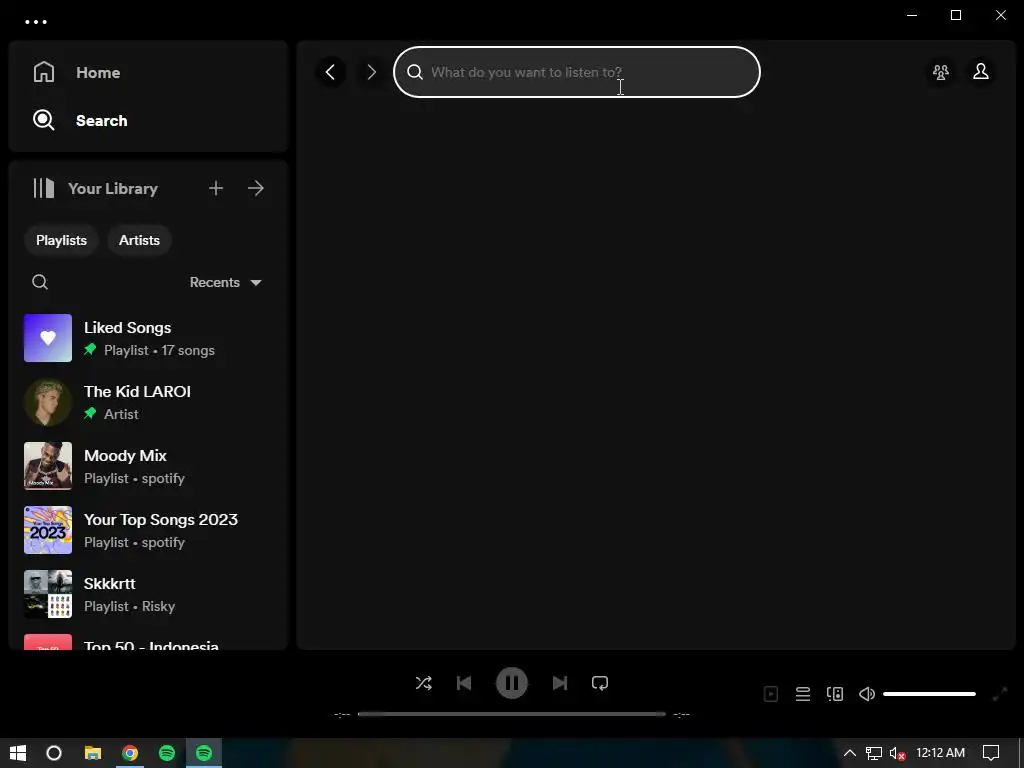Show hidden system tray icons
The image size is (1024, 768).
click(x=850, y=753)
